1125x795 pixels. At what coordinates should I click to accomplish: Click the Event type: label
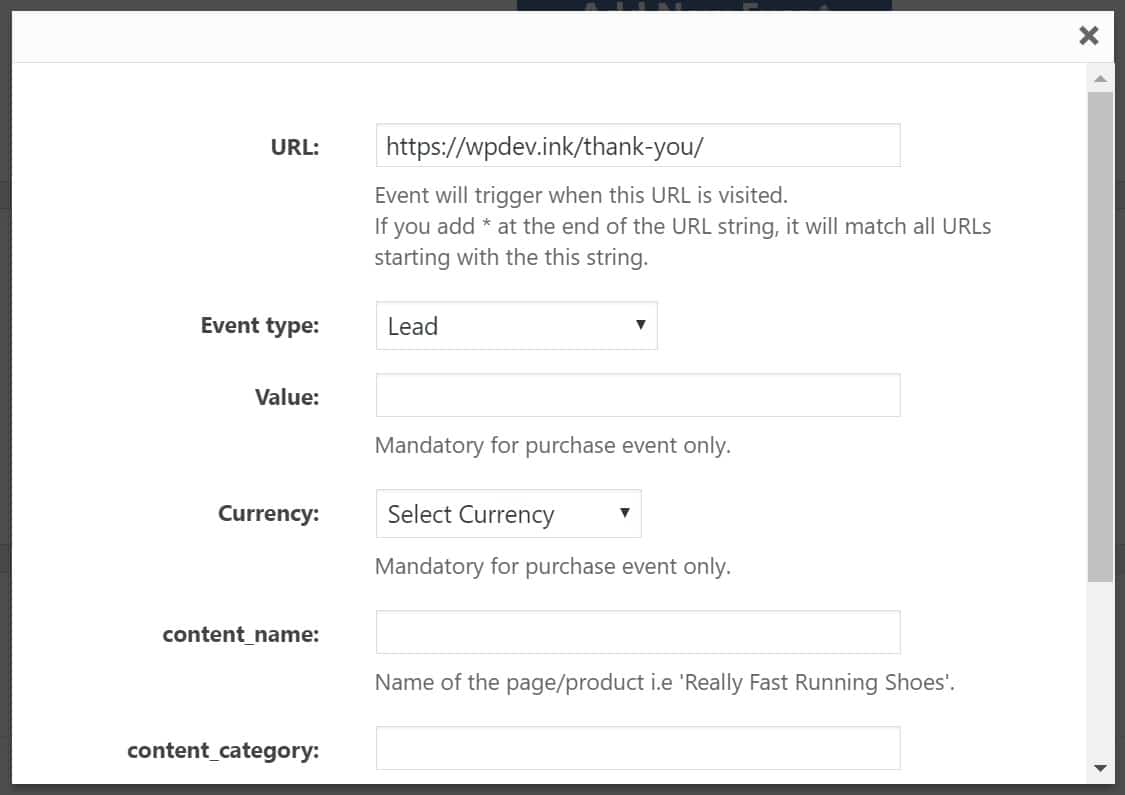tap(260, 325)
